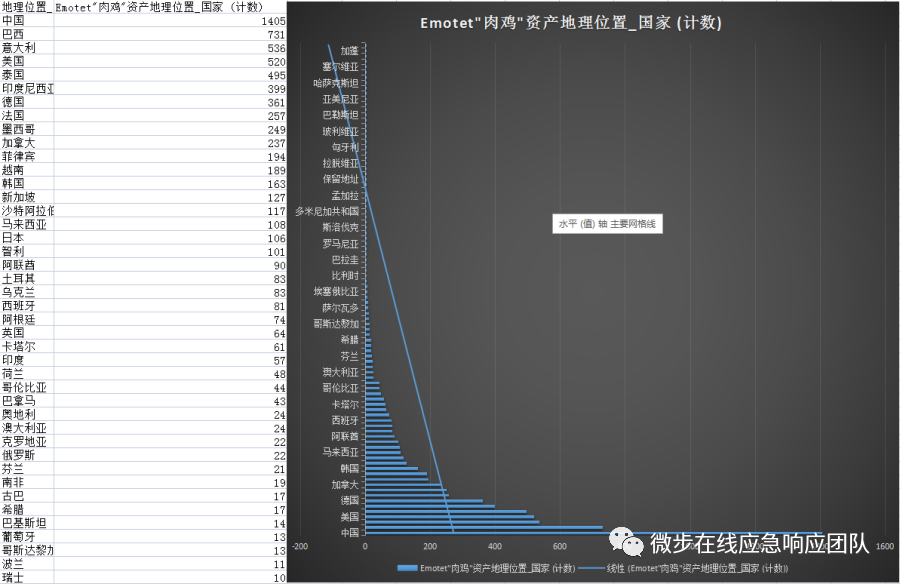This screenshot has height=584, width=900.
Task: Click the 哈萨克斯坦 chart axis label
Action: pos(336,83)
